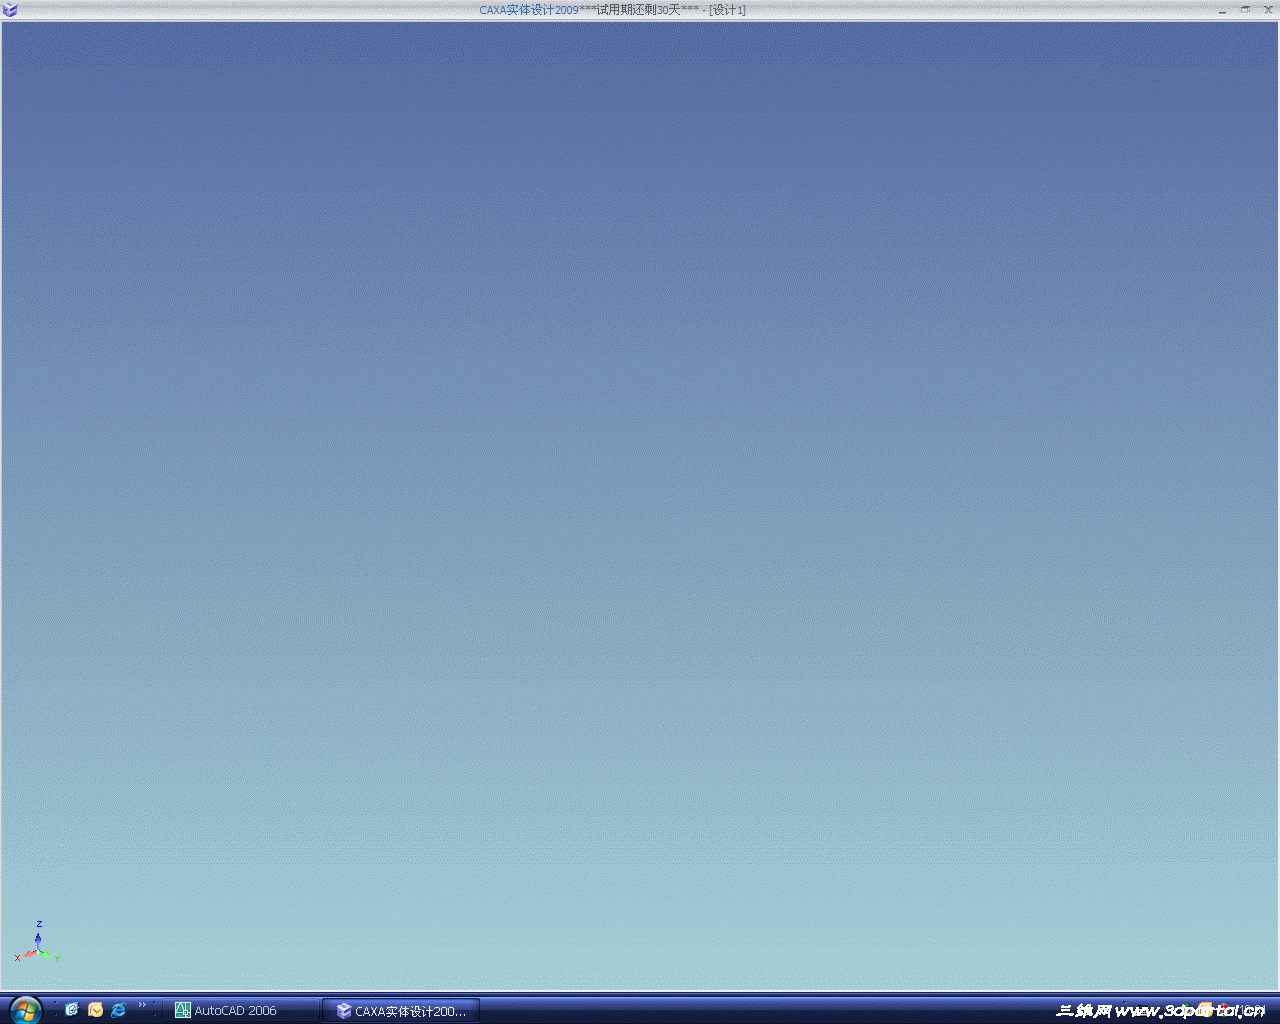Restore down the CAXA window

pos(1245,10)
